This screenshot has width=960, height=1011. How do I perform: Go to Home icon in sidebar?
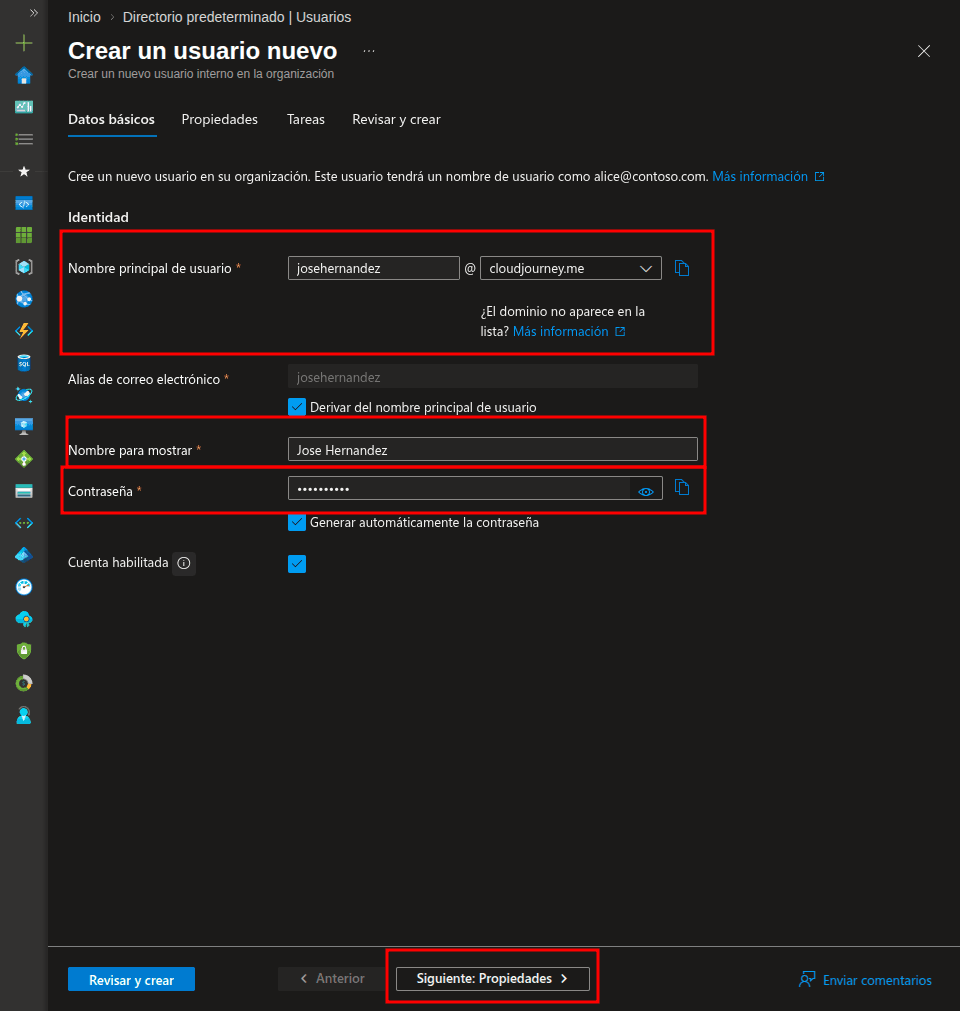tap(24, 75)
